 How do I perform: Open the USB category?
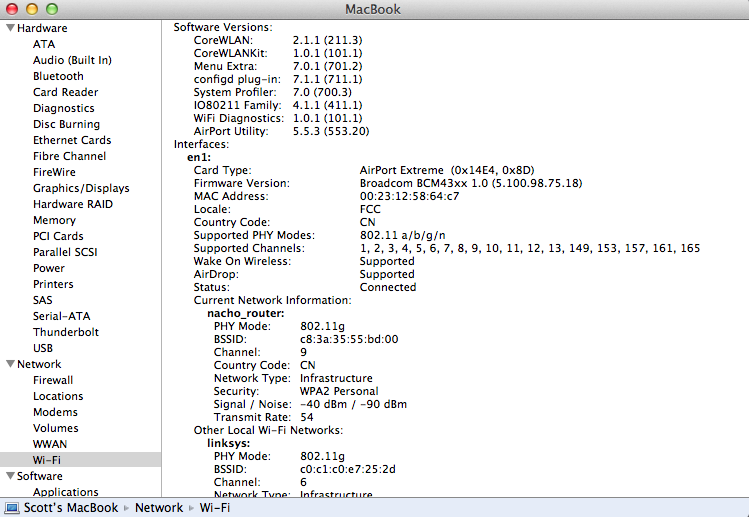click(x=43, y=348)
